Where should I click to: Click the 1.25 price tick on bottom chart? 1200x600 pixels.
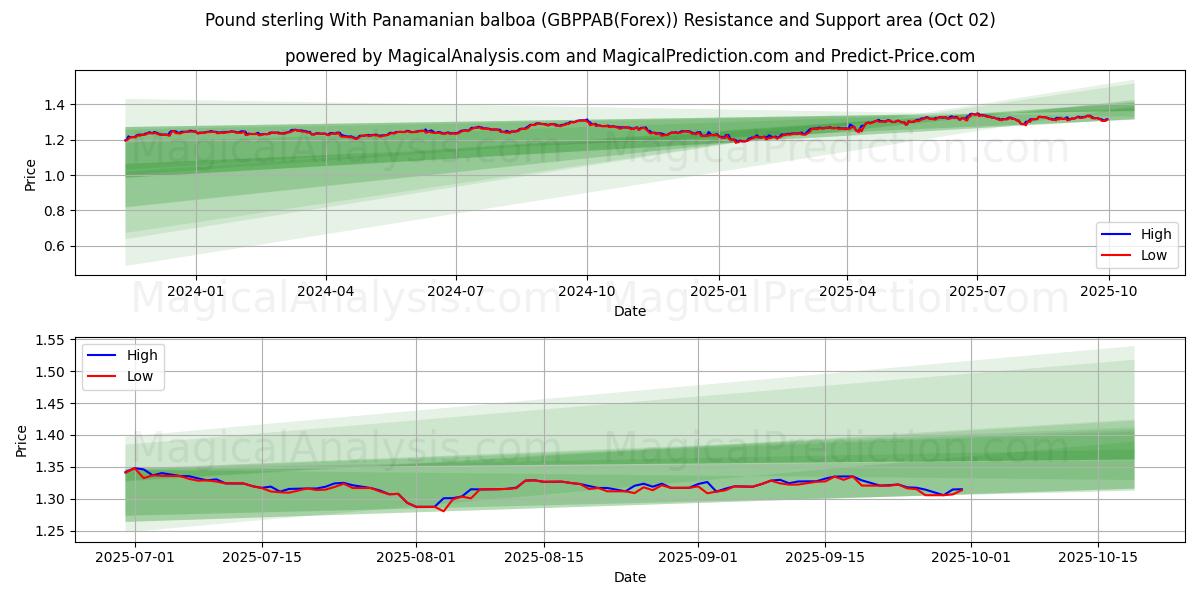click(x=49, y=531)
